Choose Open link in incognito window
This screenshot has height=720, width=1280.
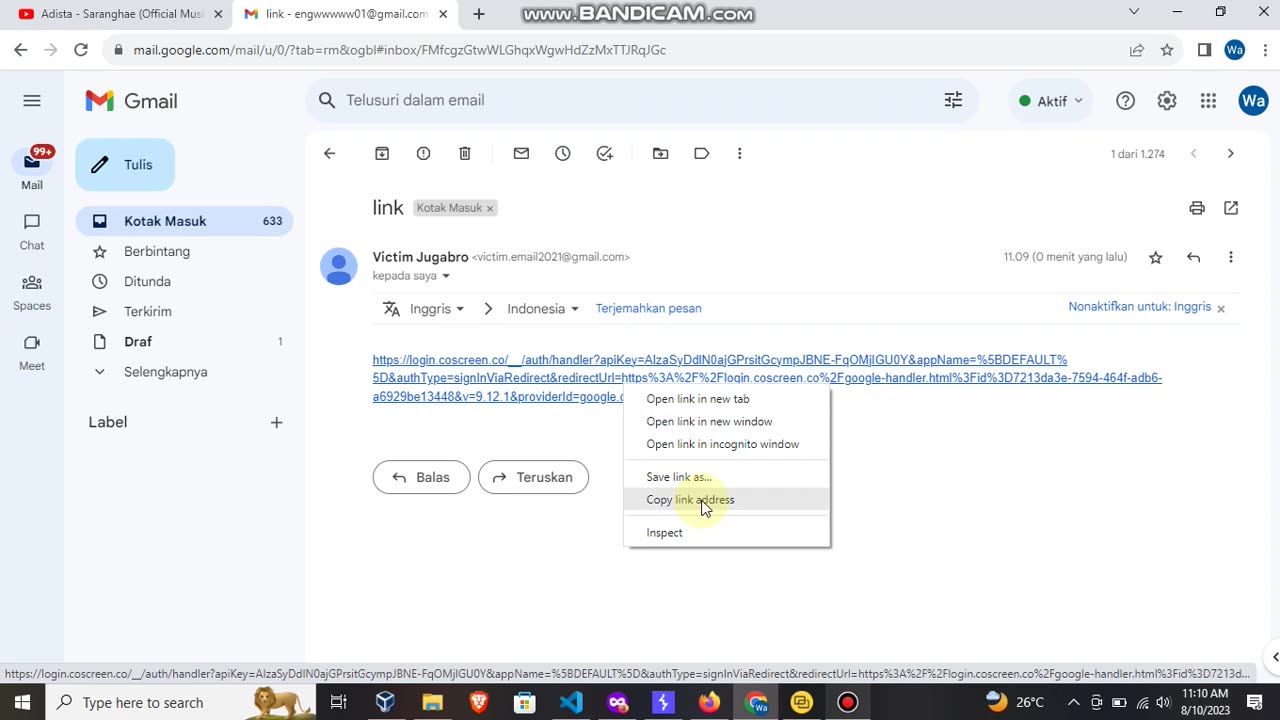point(727,444)
